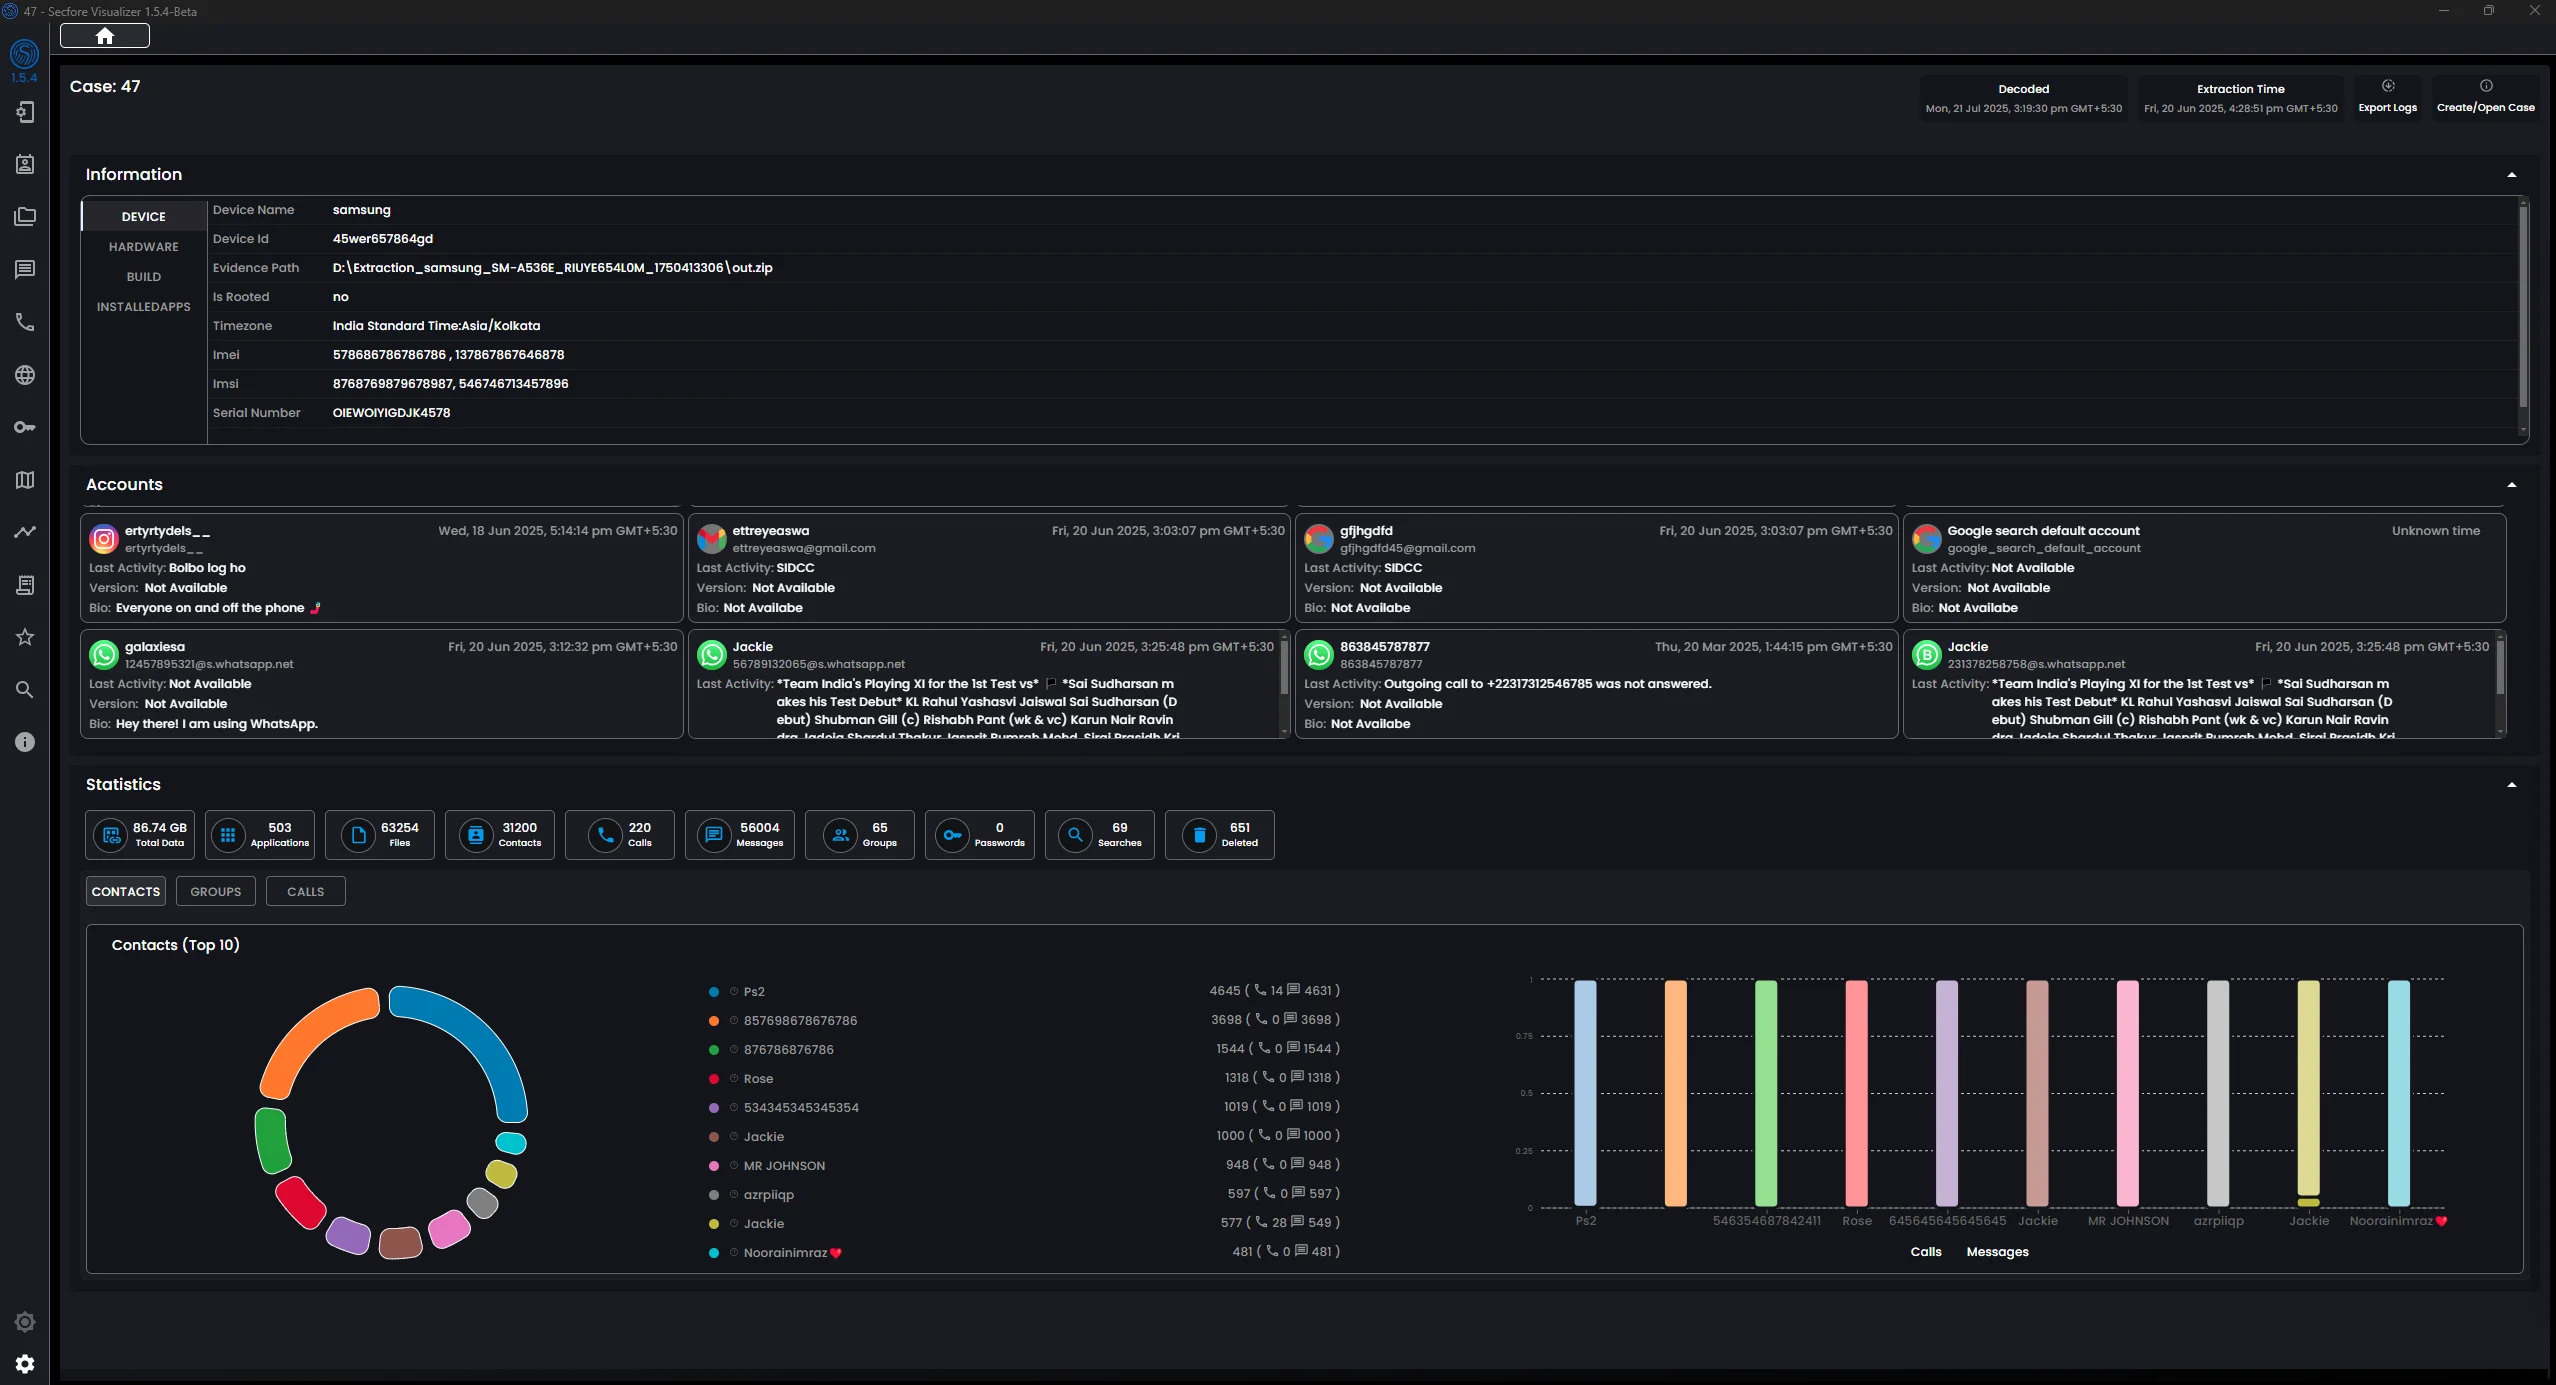Click Create/Open Case

2485,98
